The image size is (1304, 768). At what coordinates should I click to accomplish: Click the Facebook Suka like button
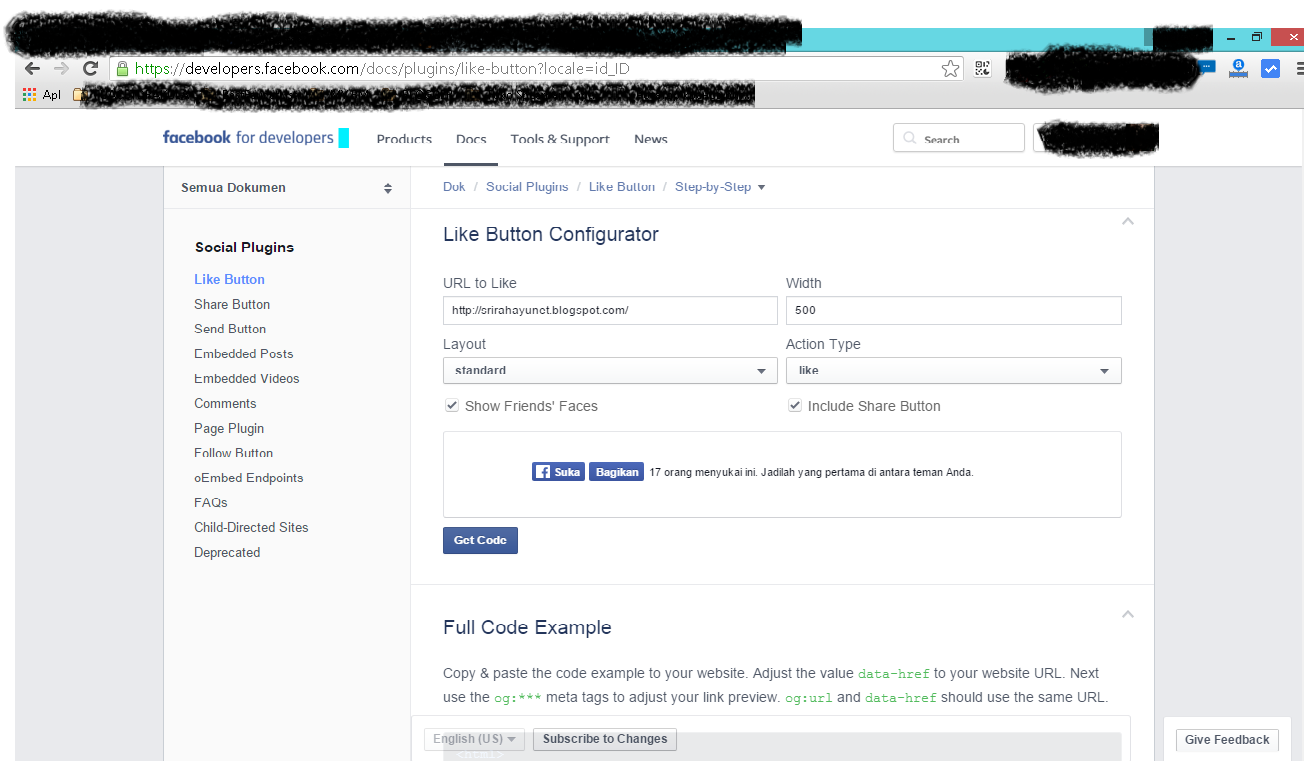coord(558,472)
